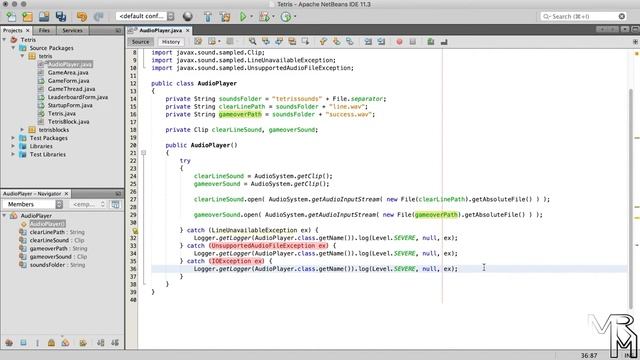The width and height of the screenshot is (640, 360).
Task: Open the default configuration dropdown
Action: 145,16
